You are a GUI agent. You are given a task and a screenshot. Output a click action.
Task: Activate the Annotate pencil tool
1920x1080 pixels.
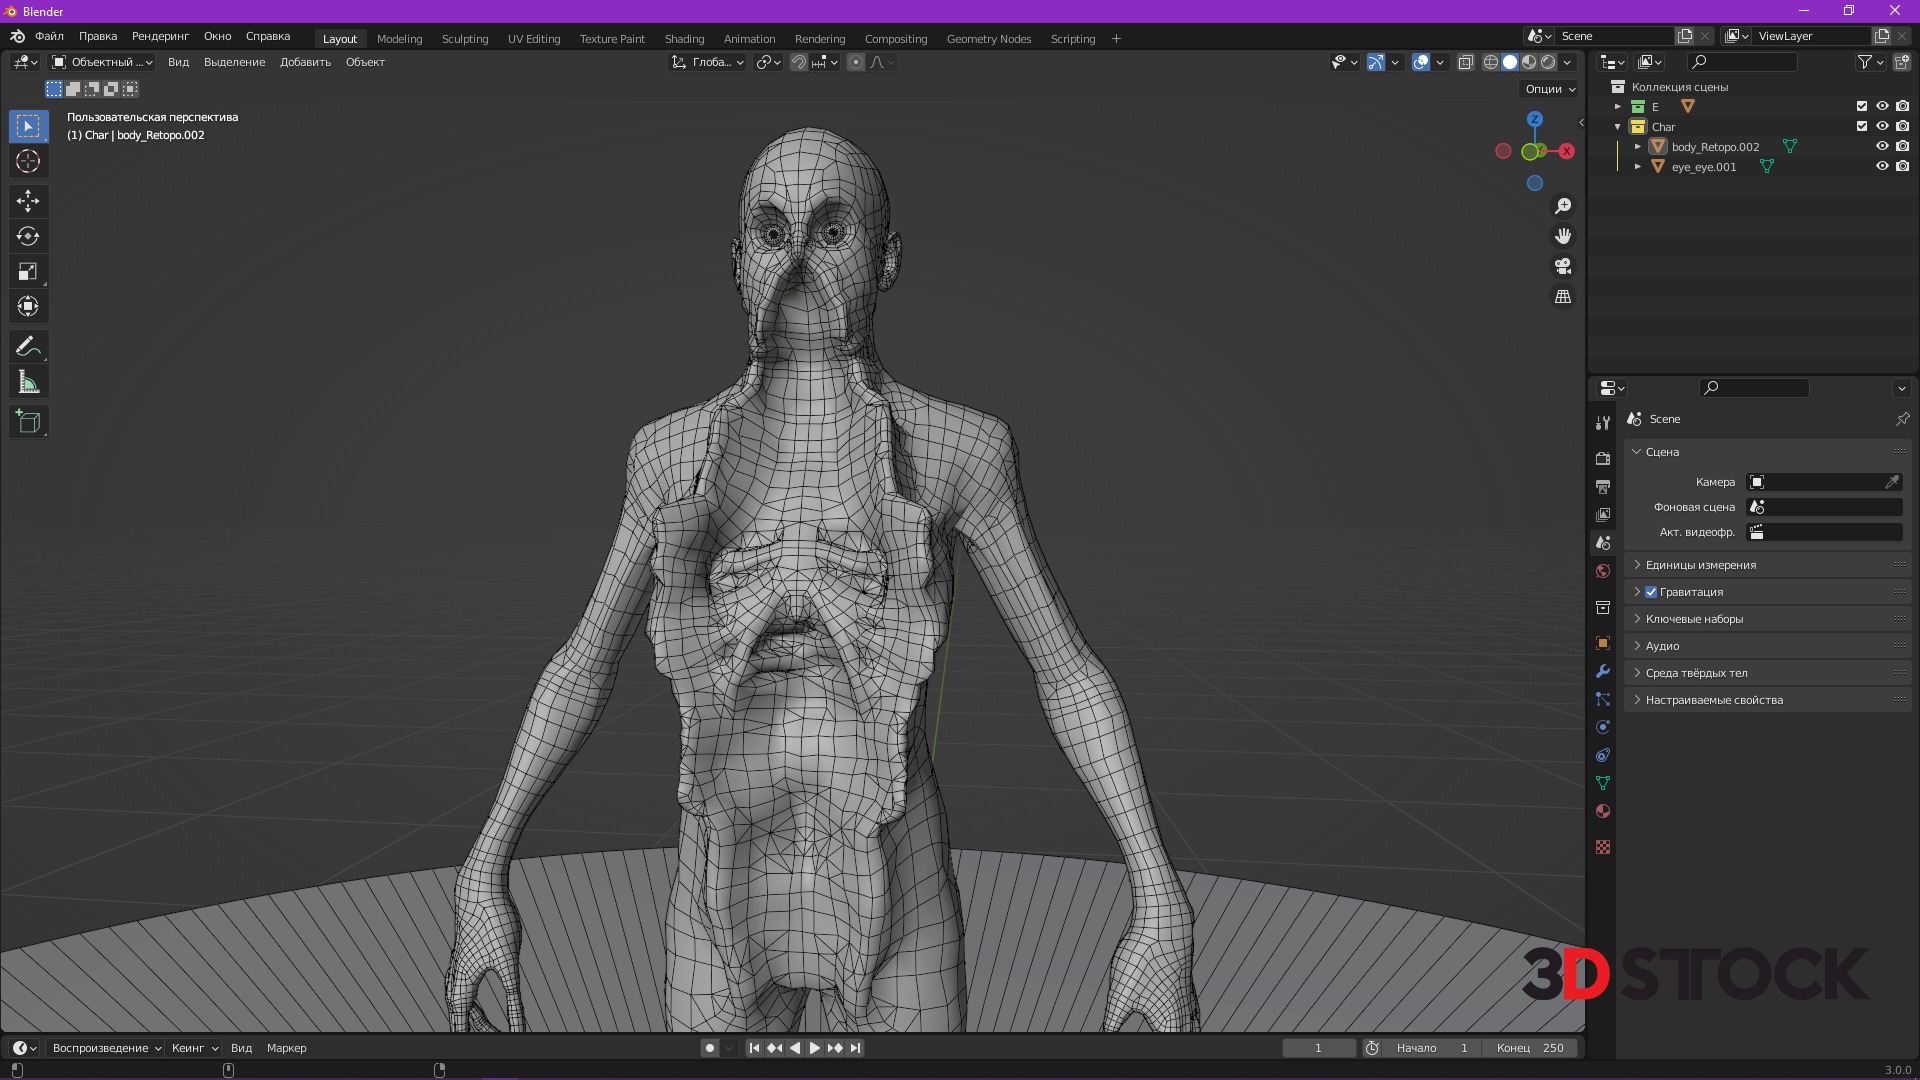point(28,347)
